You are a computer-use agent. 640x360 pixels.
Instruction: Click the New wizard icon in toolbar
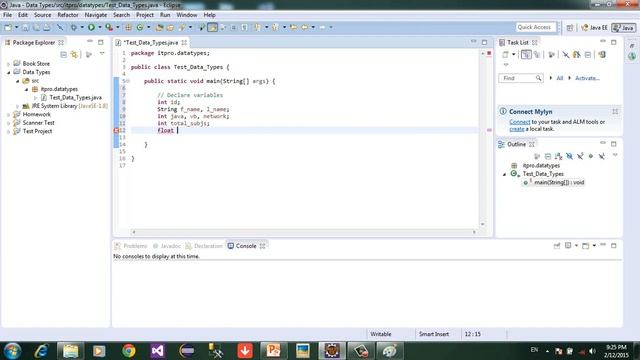coord(8,27)
